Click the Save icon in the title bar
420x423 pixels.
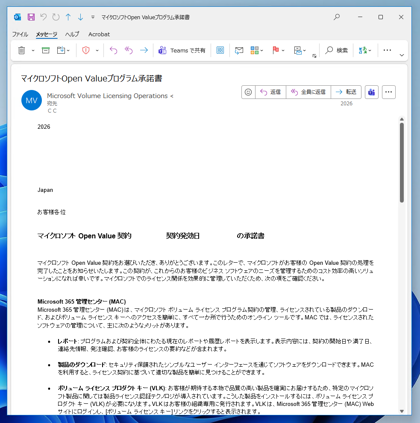click(31, 17)
